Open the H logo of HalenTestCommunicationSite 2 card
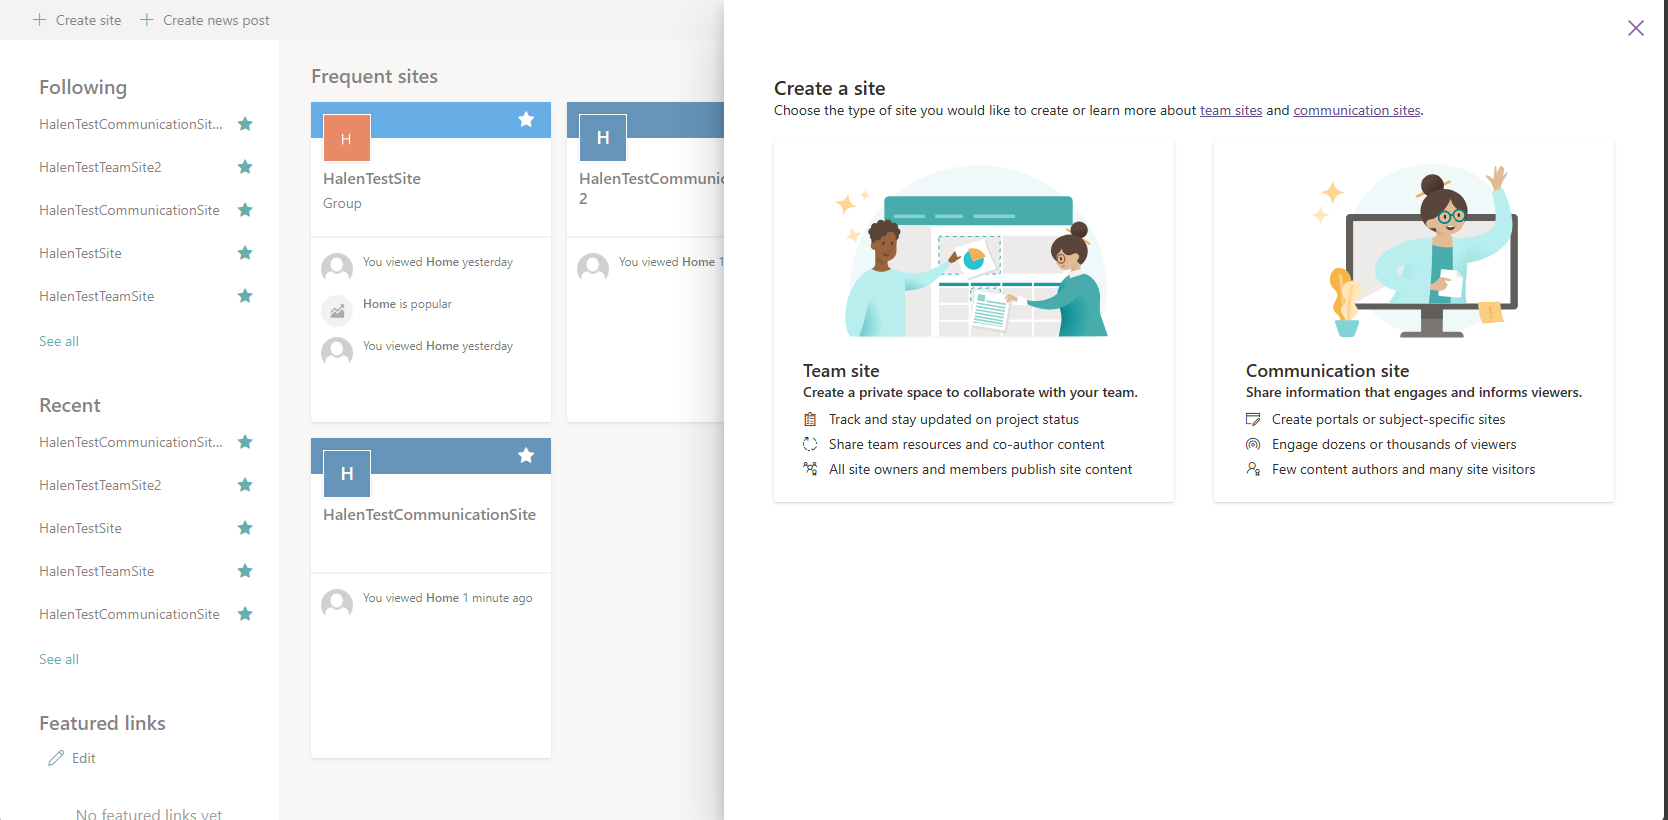 (603, 138)
